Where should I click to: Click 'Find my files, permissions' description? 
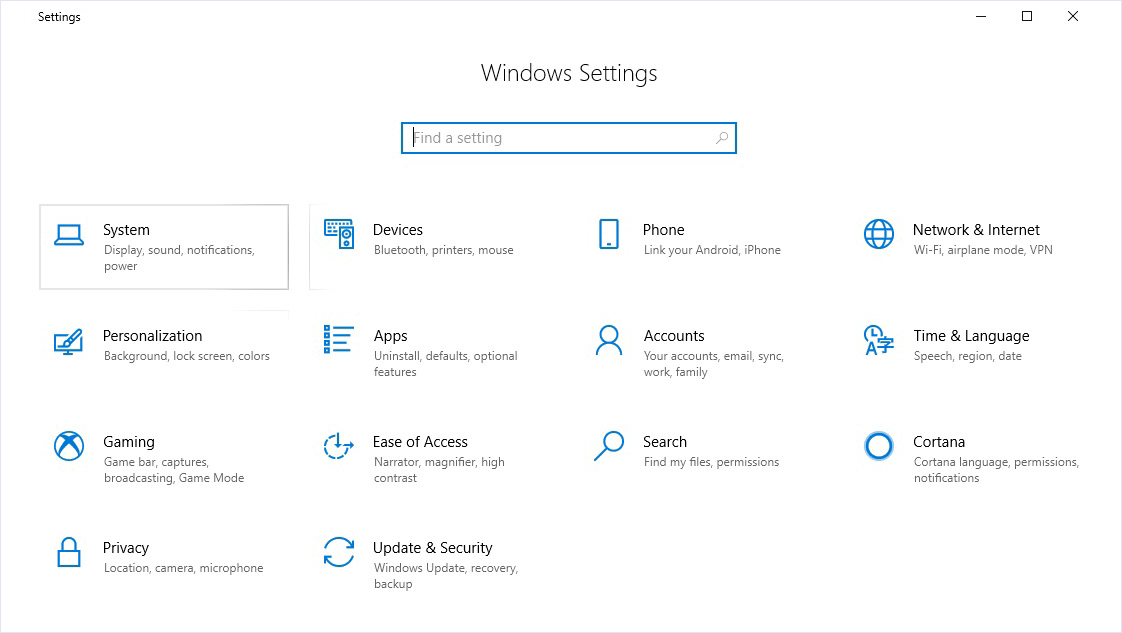[711, 462]
